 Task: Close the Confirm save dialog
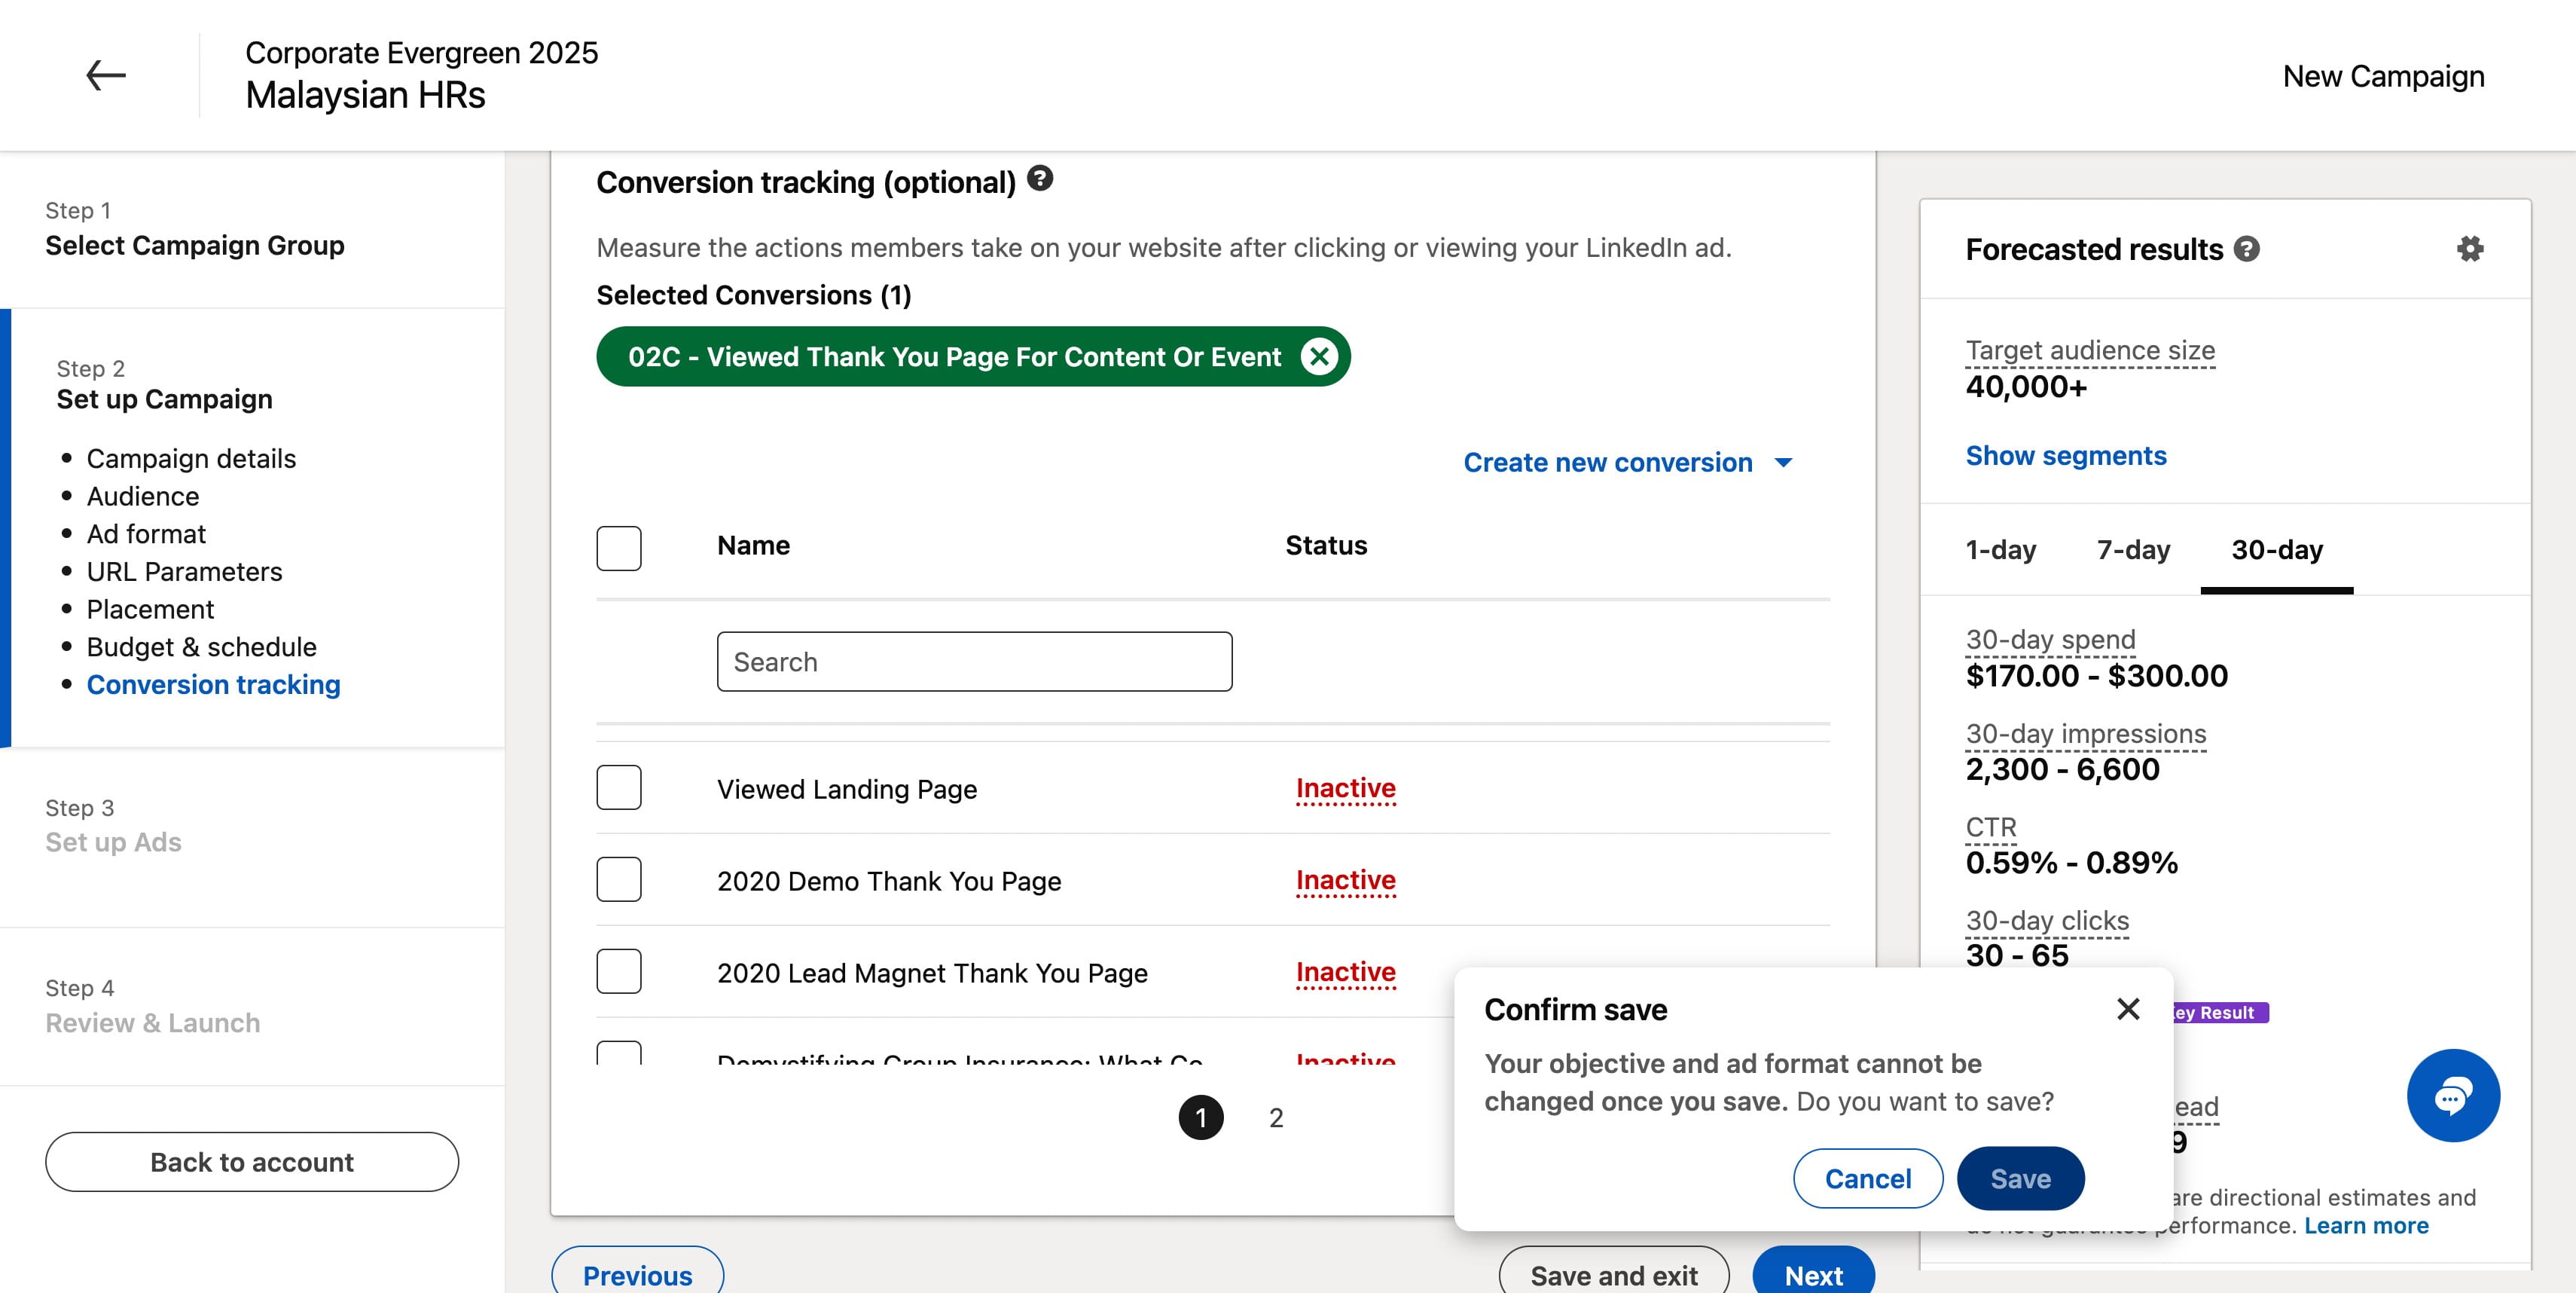[x=2128, y=1009]
